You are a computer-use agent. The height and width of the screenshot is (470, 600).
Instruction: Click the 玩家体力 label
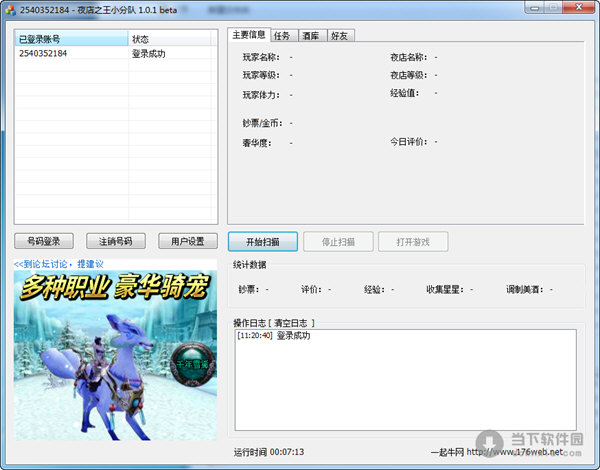[261, 95]
